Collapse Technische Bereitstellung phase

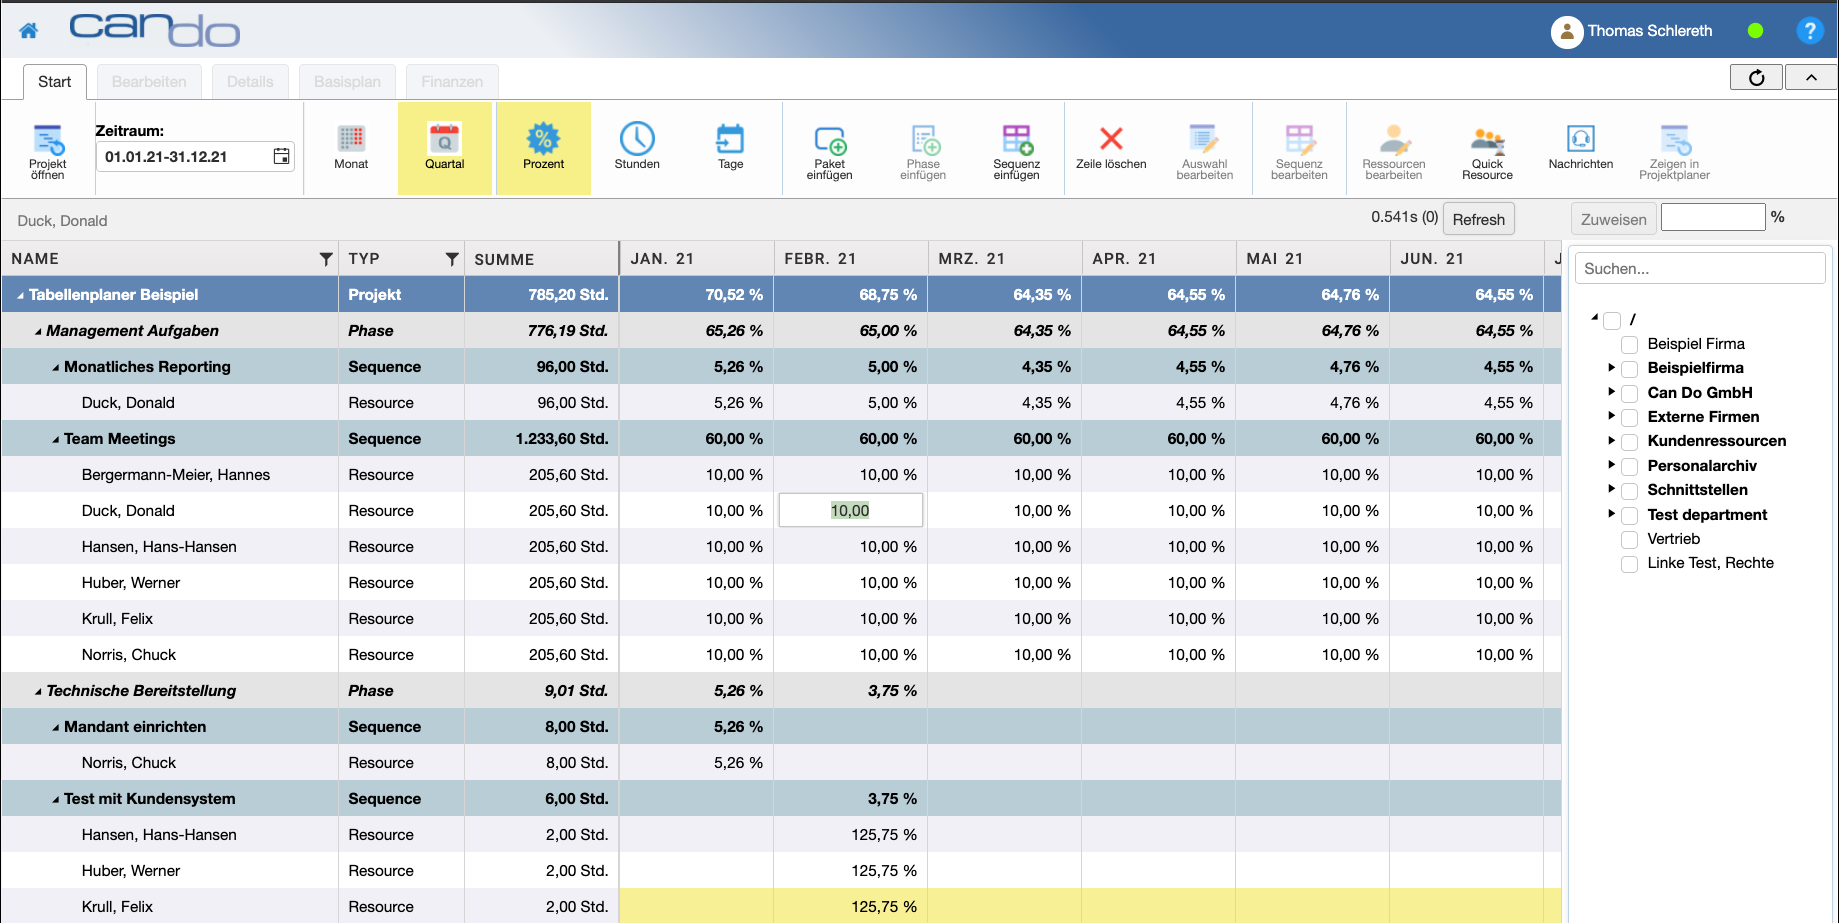pos(38,692)
